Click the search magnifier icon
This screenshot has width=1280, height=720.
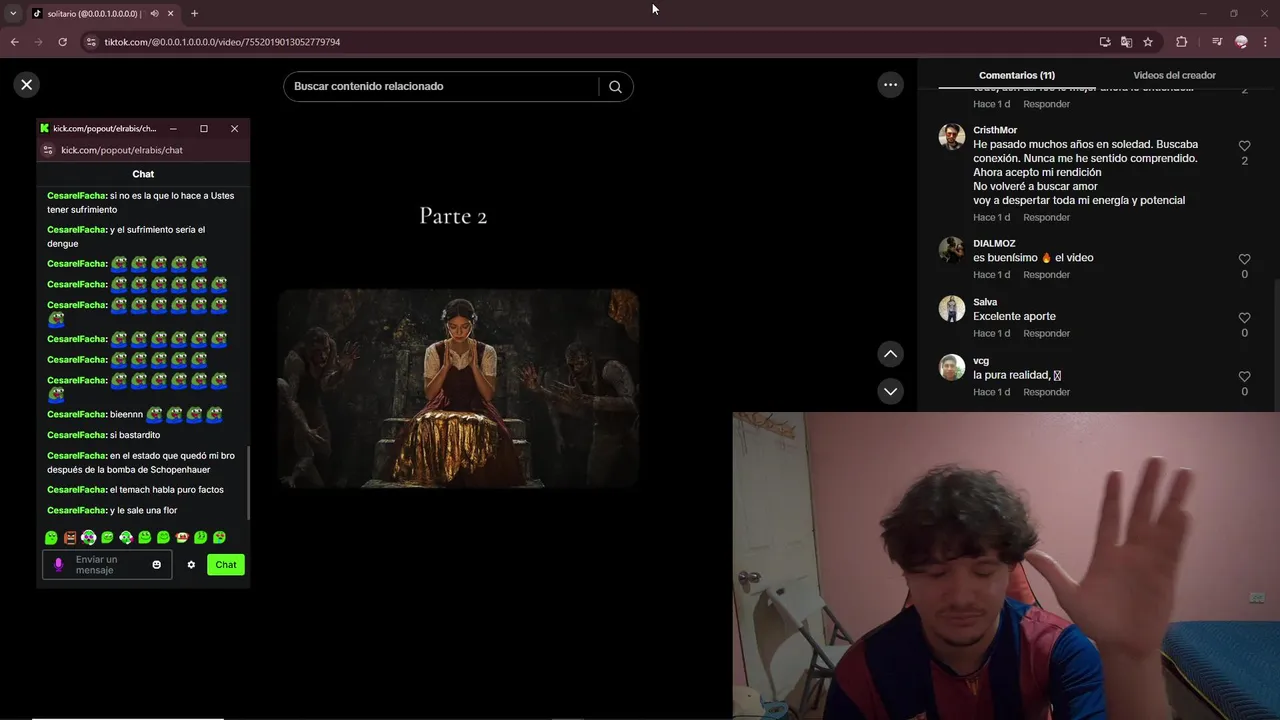(615, 86)
